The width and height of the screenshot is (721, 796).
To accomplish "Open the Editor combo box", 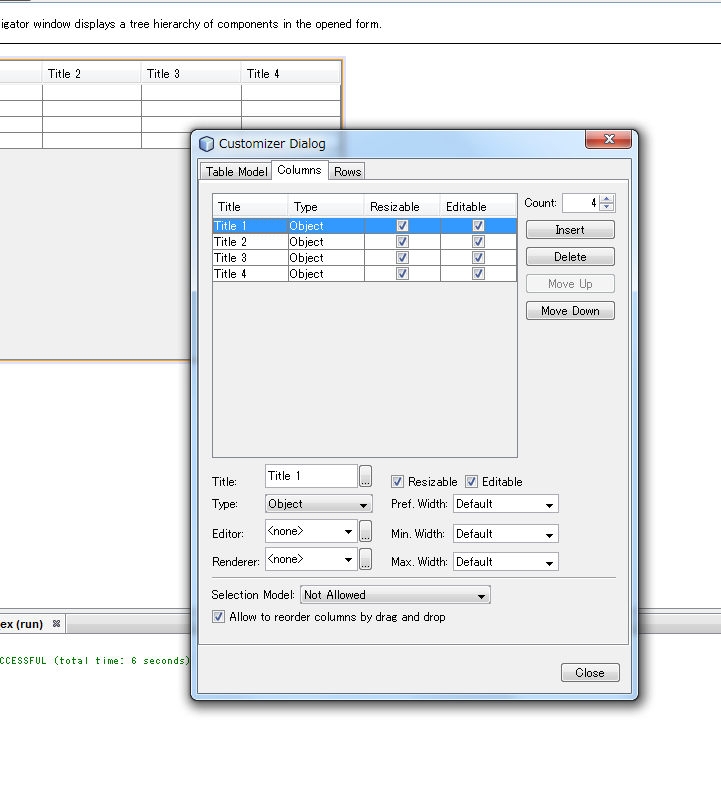I will (x=311, y=531).
